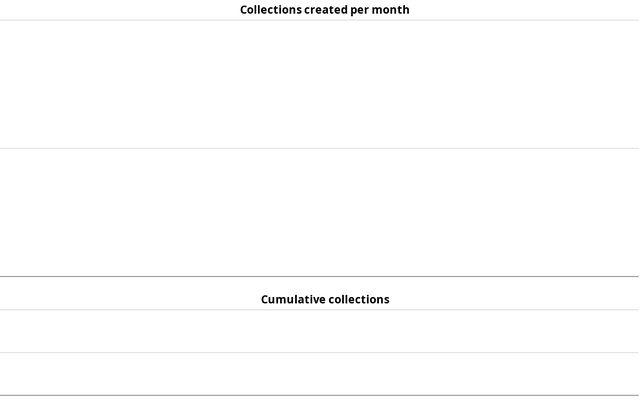
Task: Click the top gridline under Cumulative collections title
Action: (x=320, y=310)
